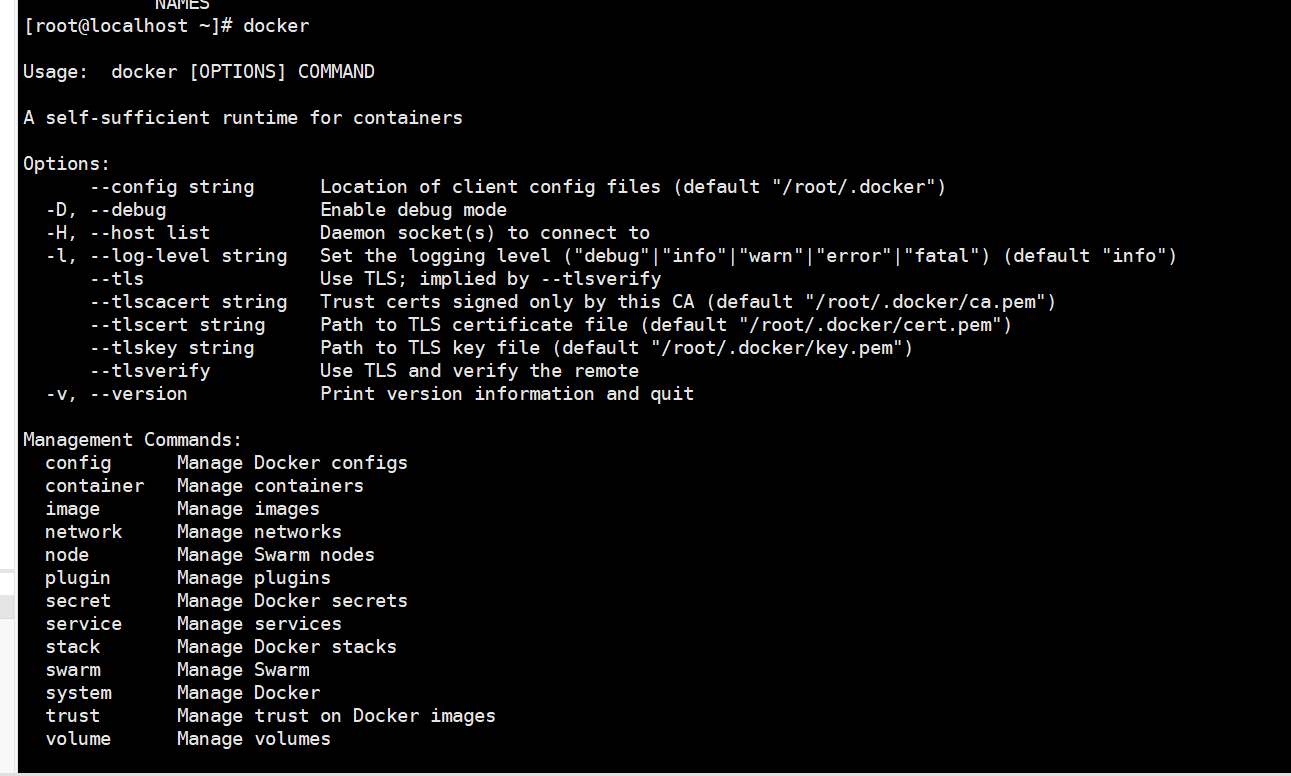Click the "--tlskey string" option
Viewport: 1291px width, 776px height.
(x=171, y=348)
